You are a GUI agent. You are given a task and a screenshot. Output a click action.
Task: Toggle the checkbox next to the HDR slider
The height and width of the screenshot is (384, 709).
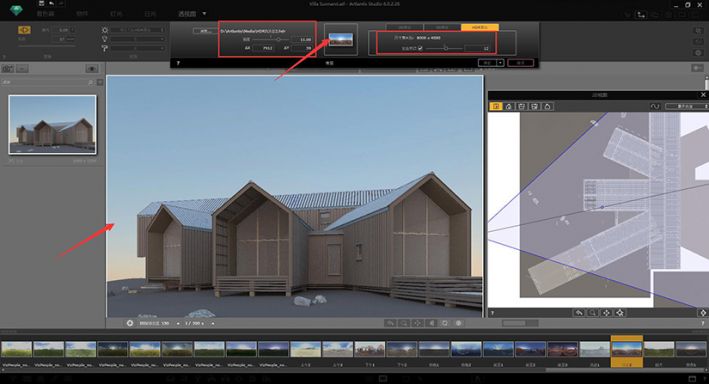coord(420,48)
